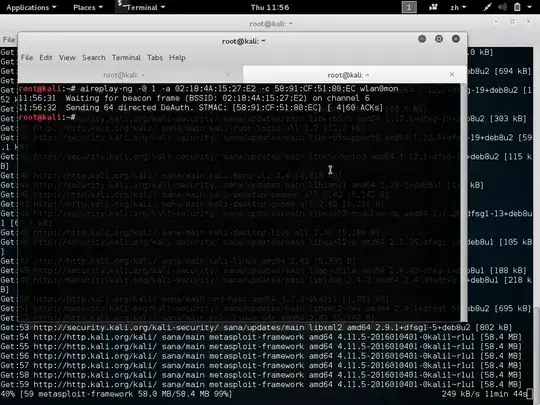Click the volume speaker icon
This screenshot has height=405, width=540.
tap(502, 7)
